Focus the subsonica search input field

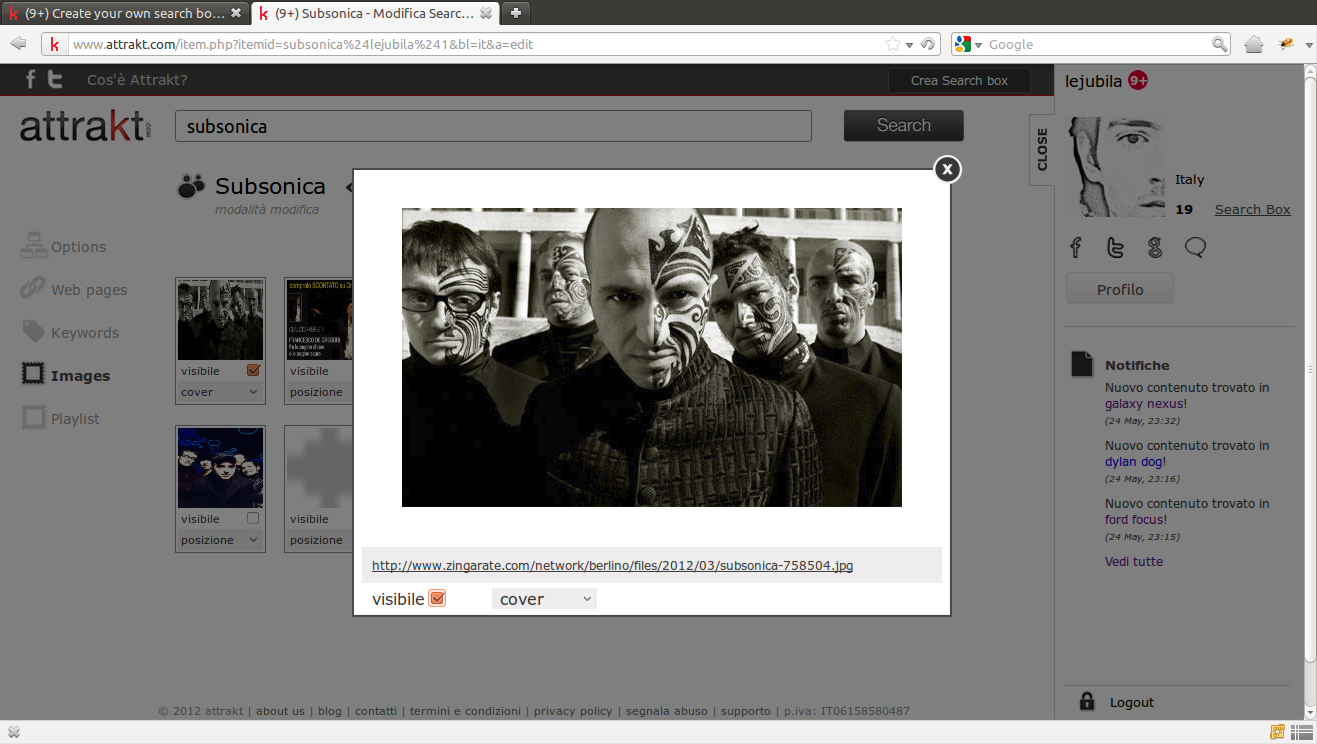[493, 126]
